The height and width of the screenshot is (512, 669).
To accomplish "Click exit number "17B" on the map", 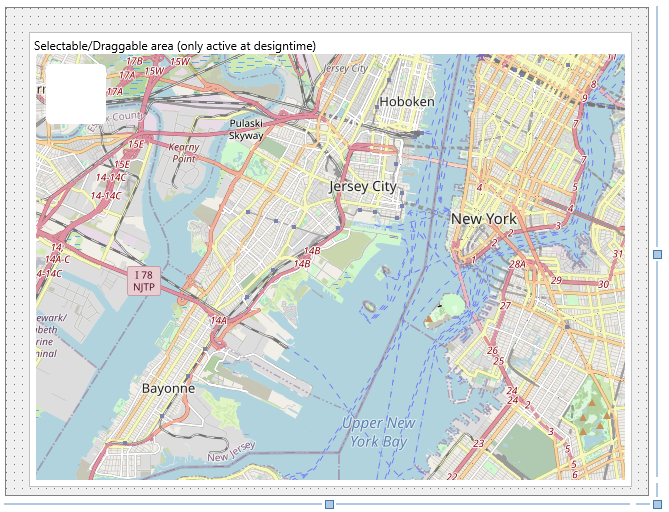I will click(134, 61).
